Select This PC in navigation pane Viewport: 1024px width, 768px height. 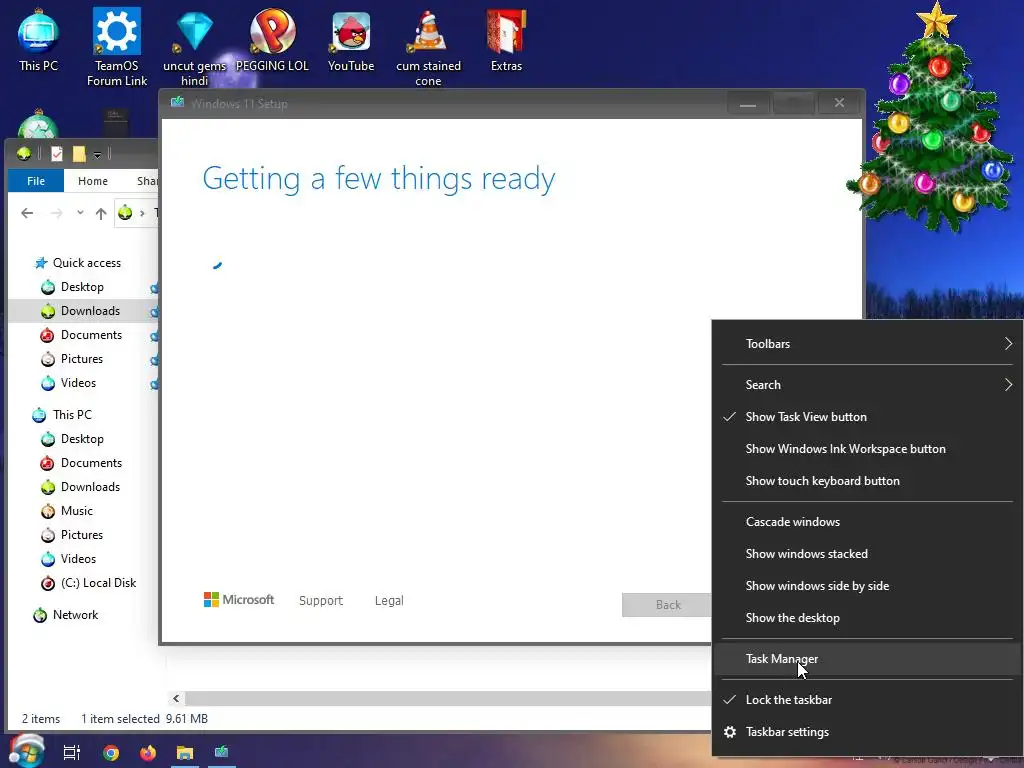[x=82, y=415]
